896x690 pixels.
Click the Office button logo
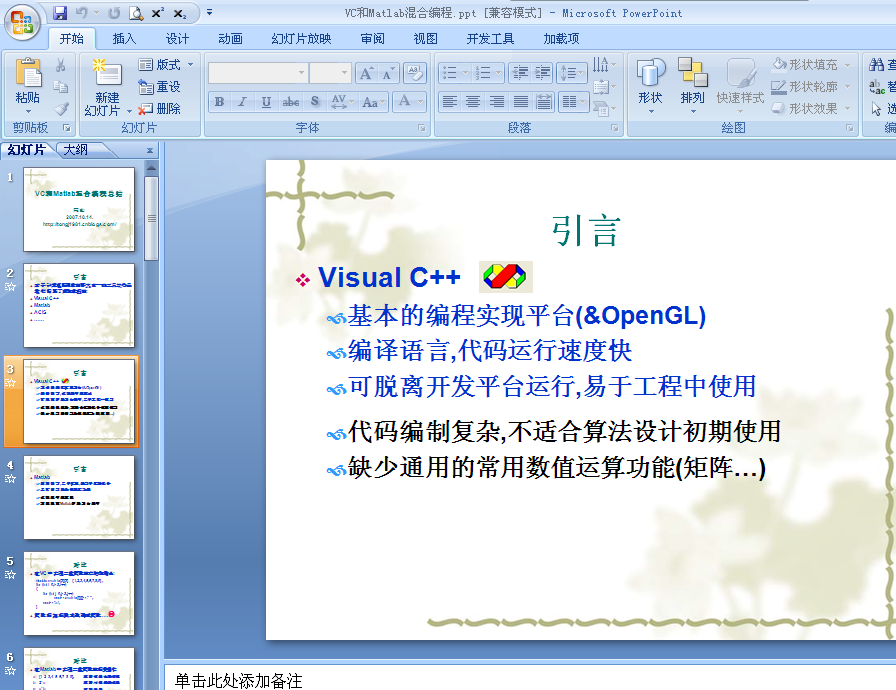coord(22,22)
